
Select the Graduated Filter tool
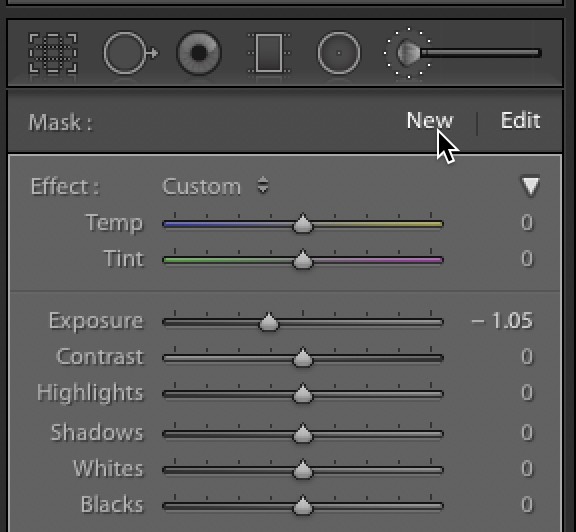[269, 53]
